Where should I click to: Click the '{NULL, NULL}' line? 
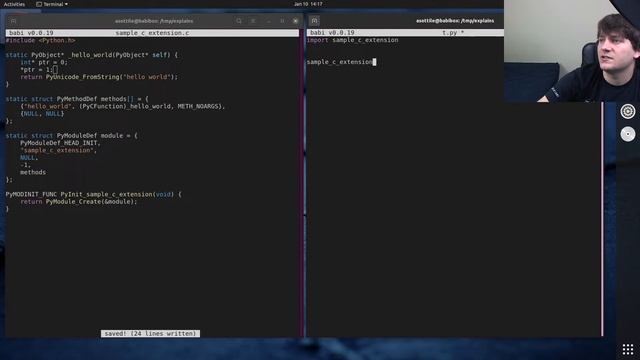[x=42, y=113]
